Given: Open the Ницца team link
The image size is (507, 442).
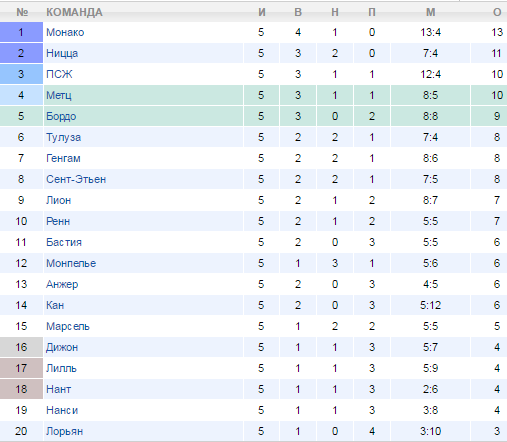Looking at the screenshot, I should pos(62,53).
